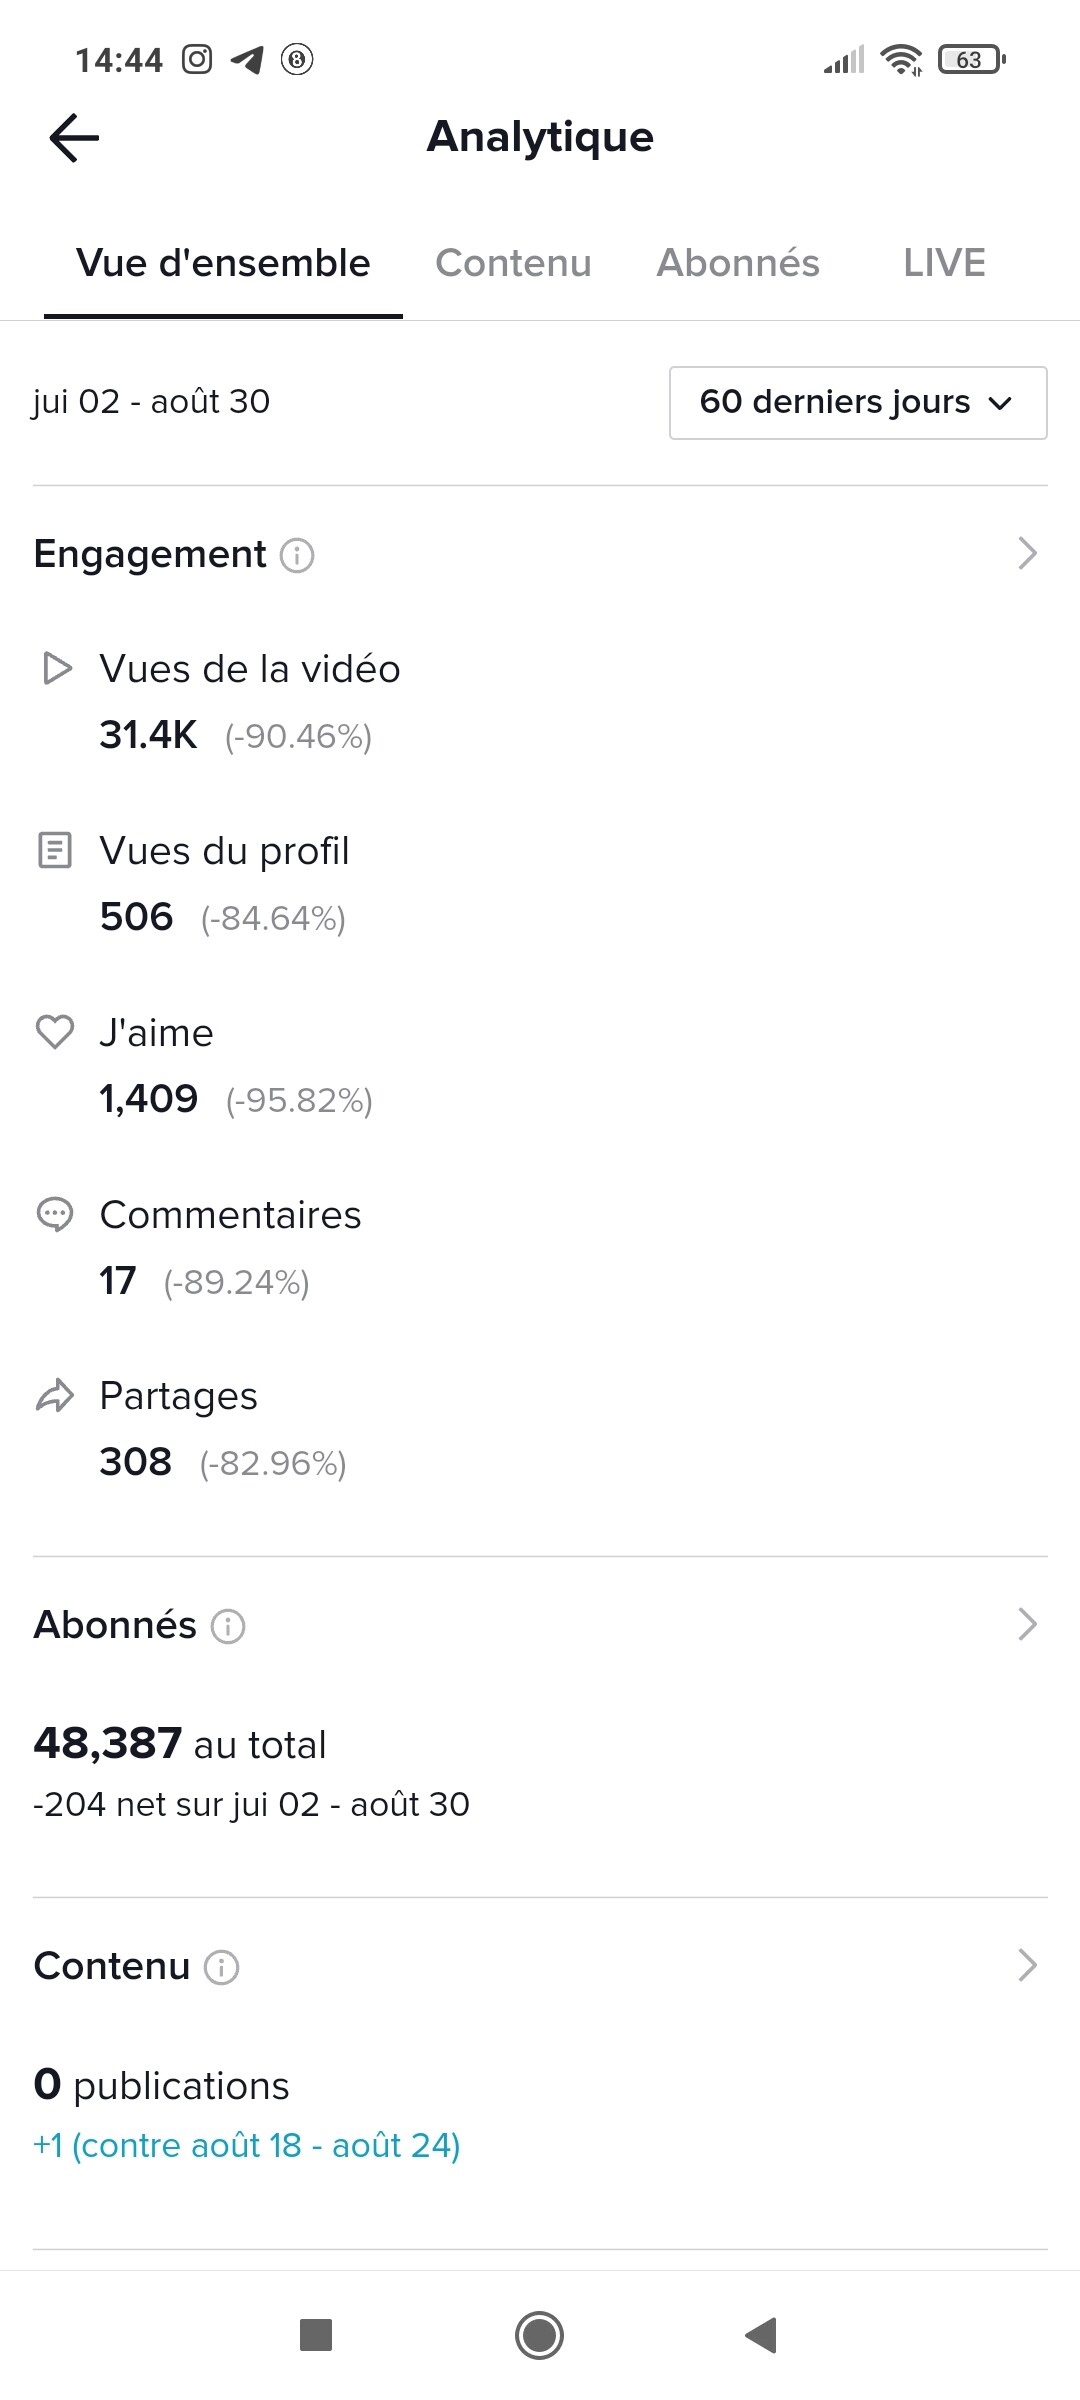Switch to the Abonnés tab

(738, 263)
